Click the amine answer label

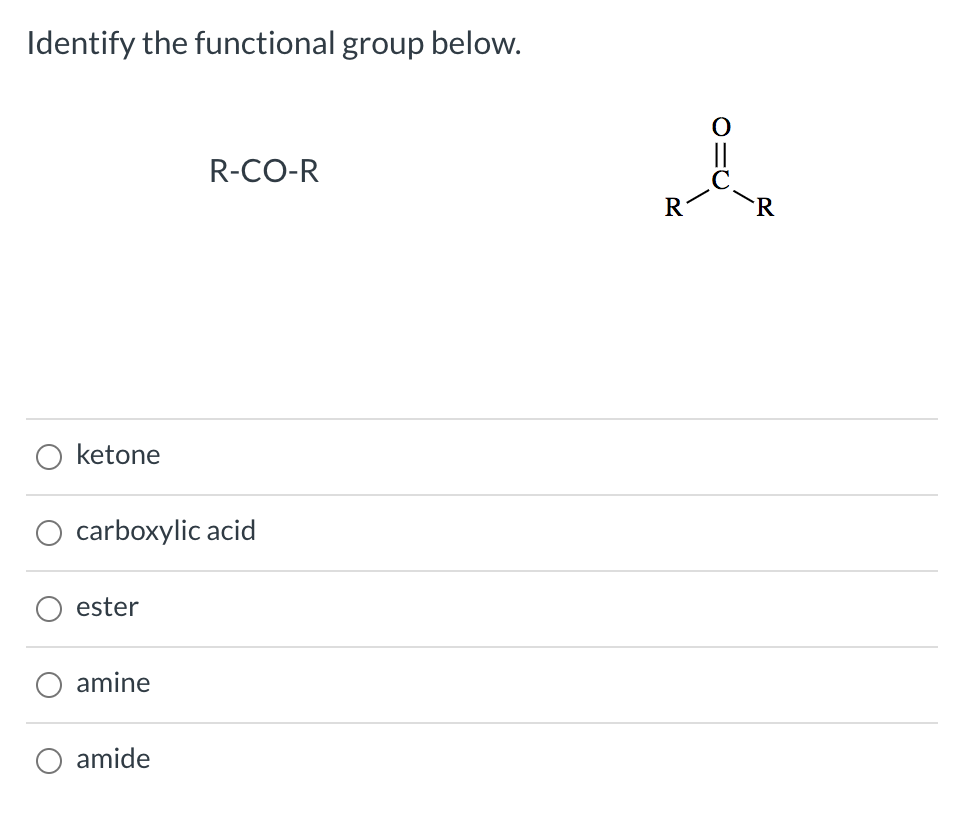tap(113, 683)
